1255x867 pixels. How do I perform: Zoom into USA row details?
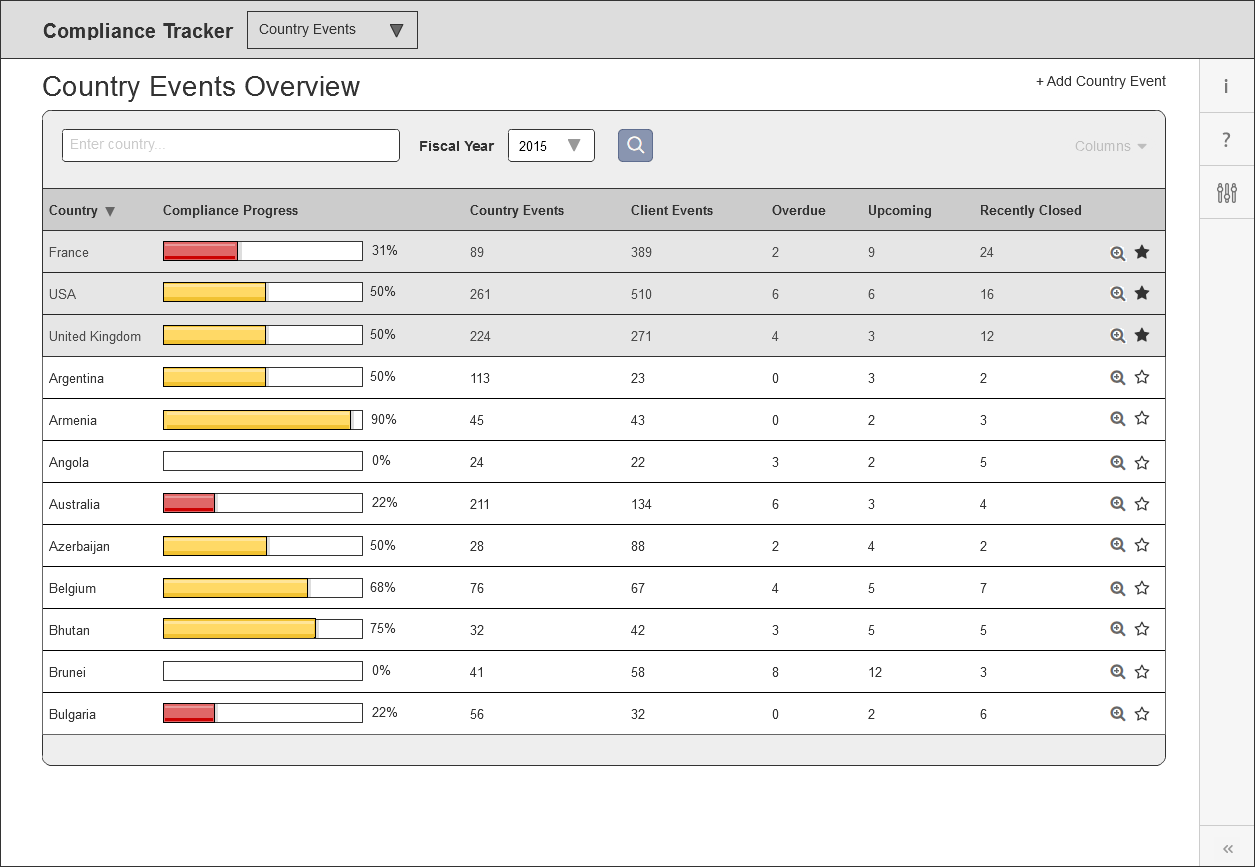click(1118, 294)
